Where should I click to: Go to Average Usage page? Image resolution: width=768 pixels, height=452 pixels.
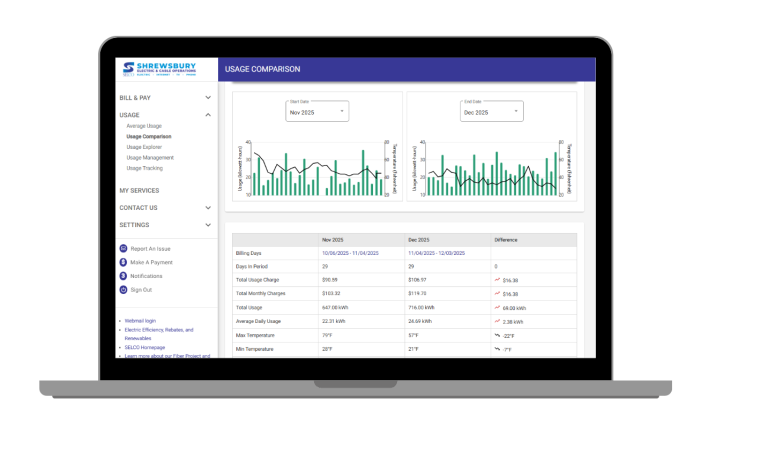pos(144,126)
